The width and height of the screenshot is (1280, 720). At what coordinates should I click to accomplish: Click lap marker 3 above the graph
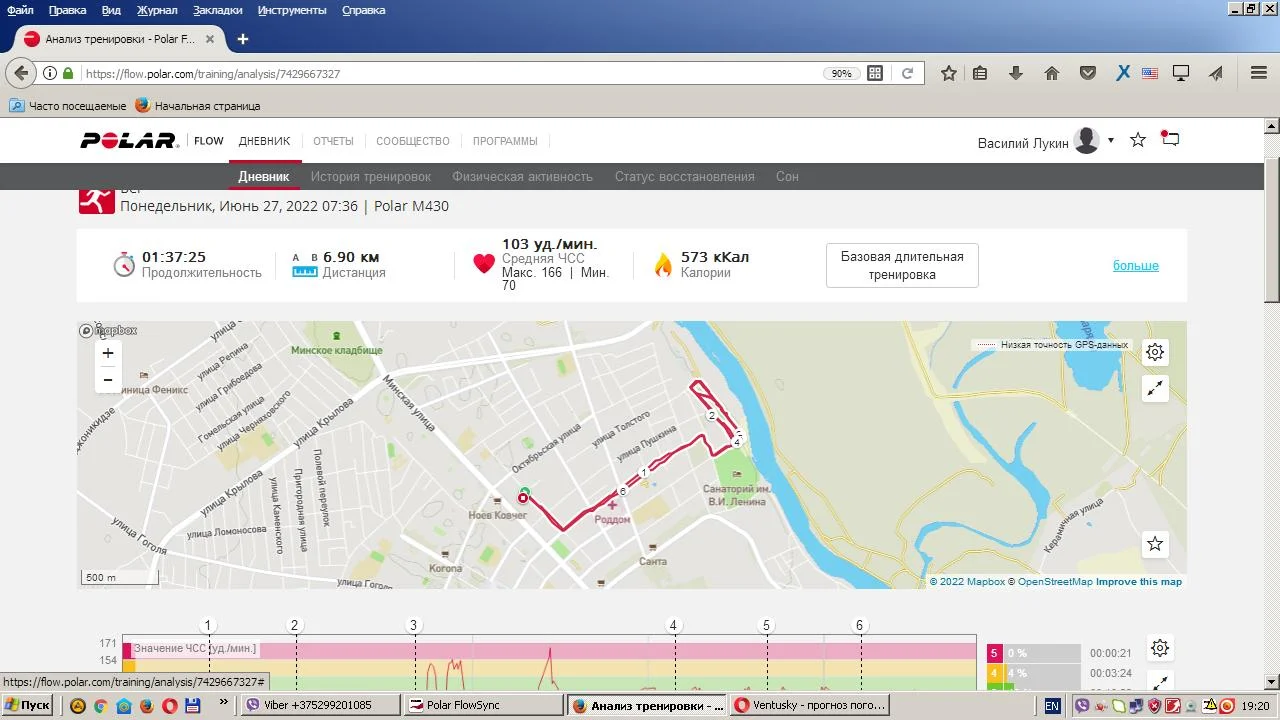click(x=413, y=626)
